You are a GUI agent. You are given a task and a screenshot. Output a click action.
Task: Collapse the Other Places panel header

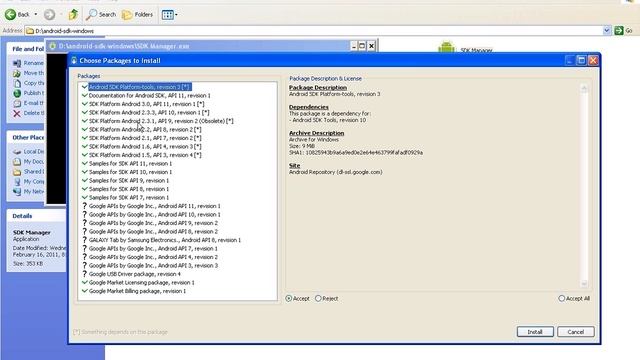coord(26,138)
